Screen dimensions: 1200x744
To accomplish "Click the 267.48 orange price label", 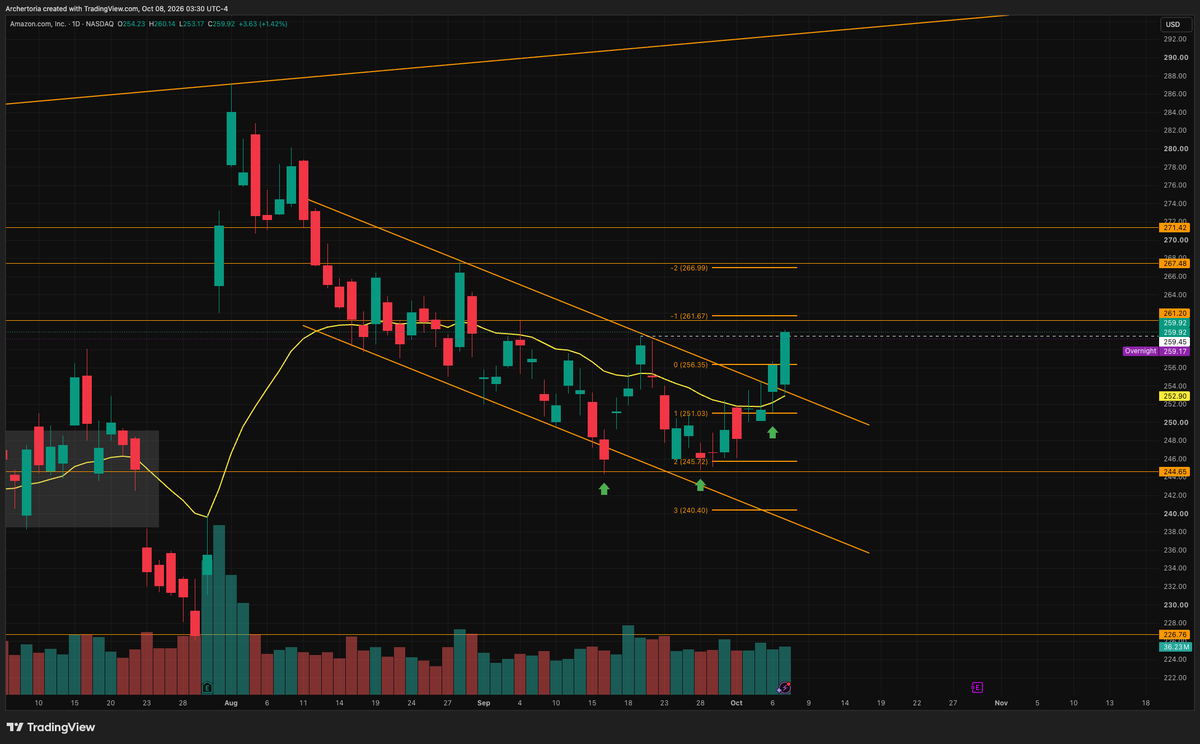I will pos(1175,264).
